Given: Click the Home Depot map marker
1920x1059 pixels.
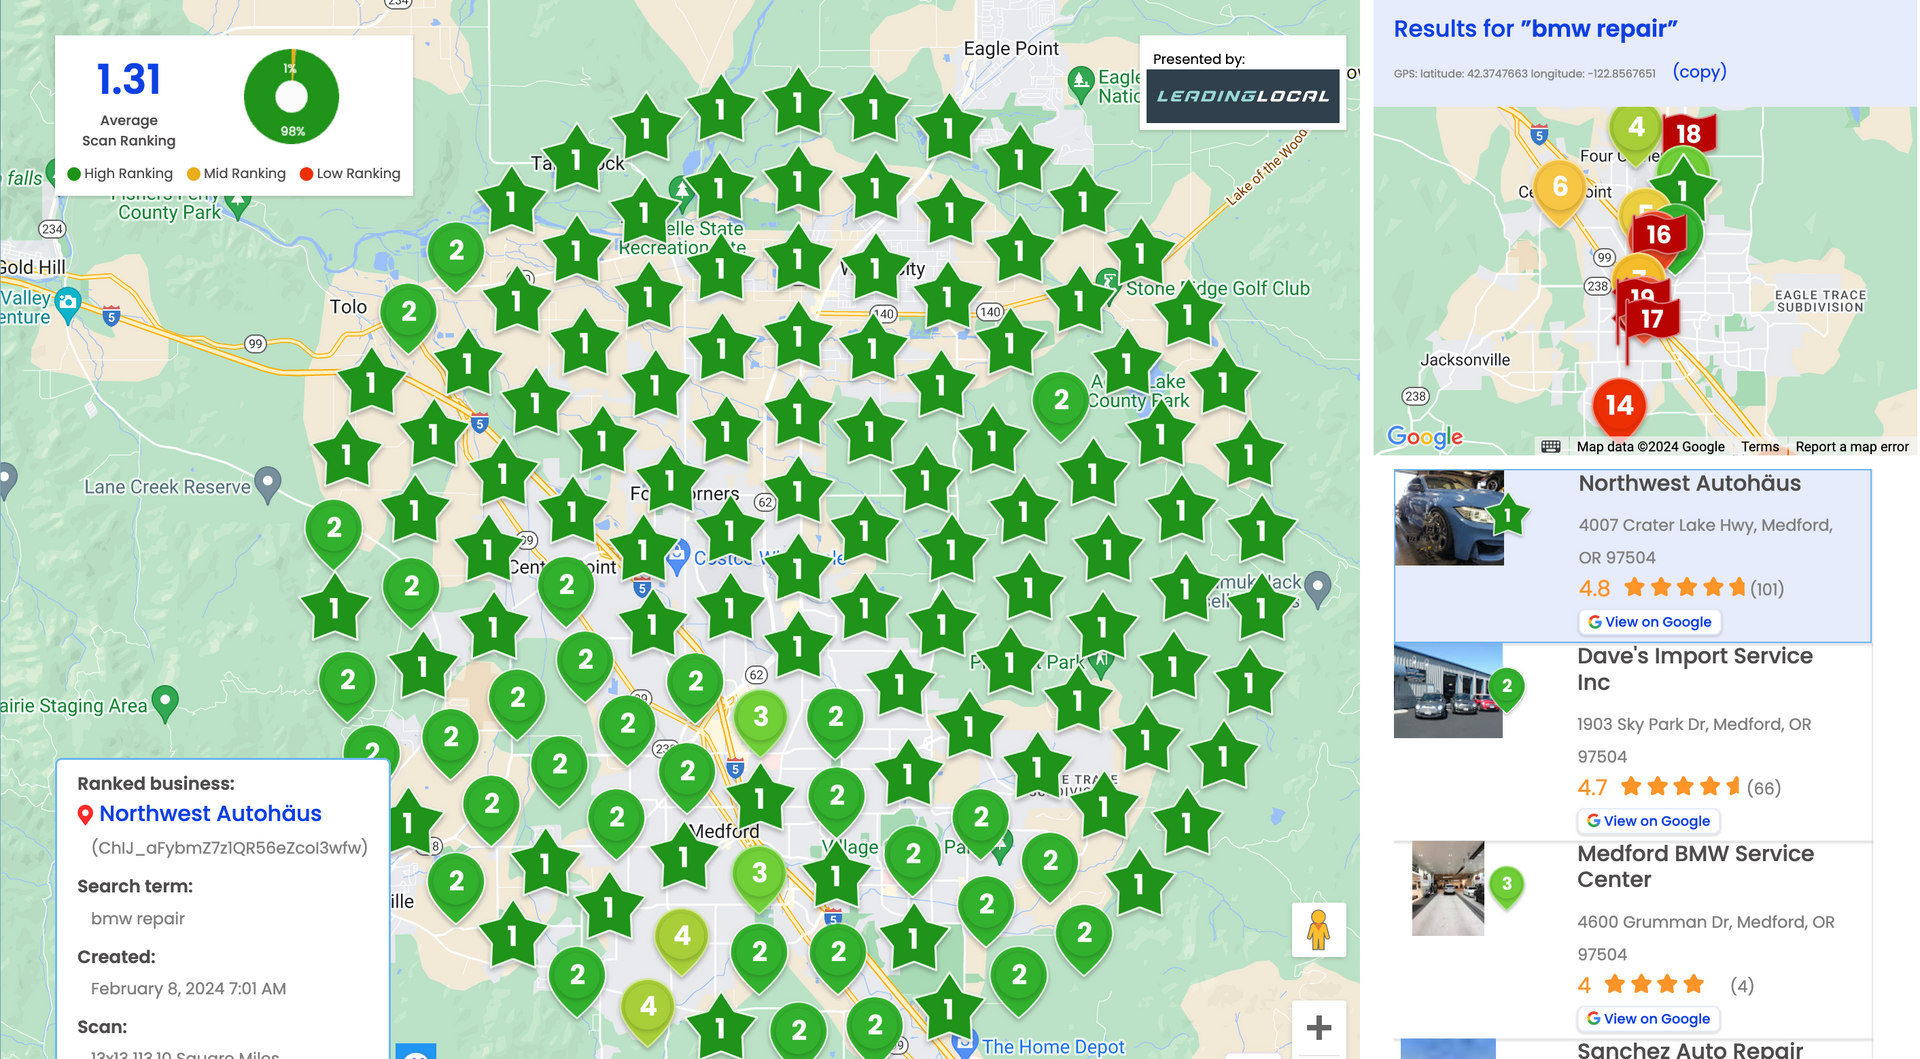Looking at the screenshot, I should [964, 1044].
